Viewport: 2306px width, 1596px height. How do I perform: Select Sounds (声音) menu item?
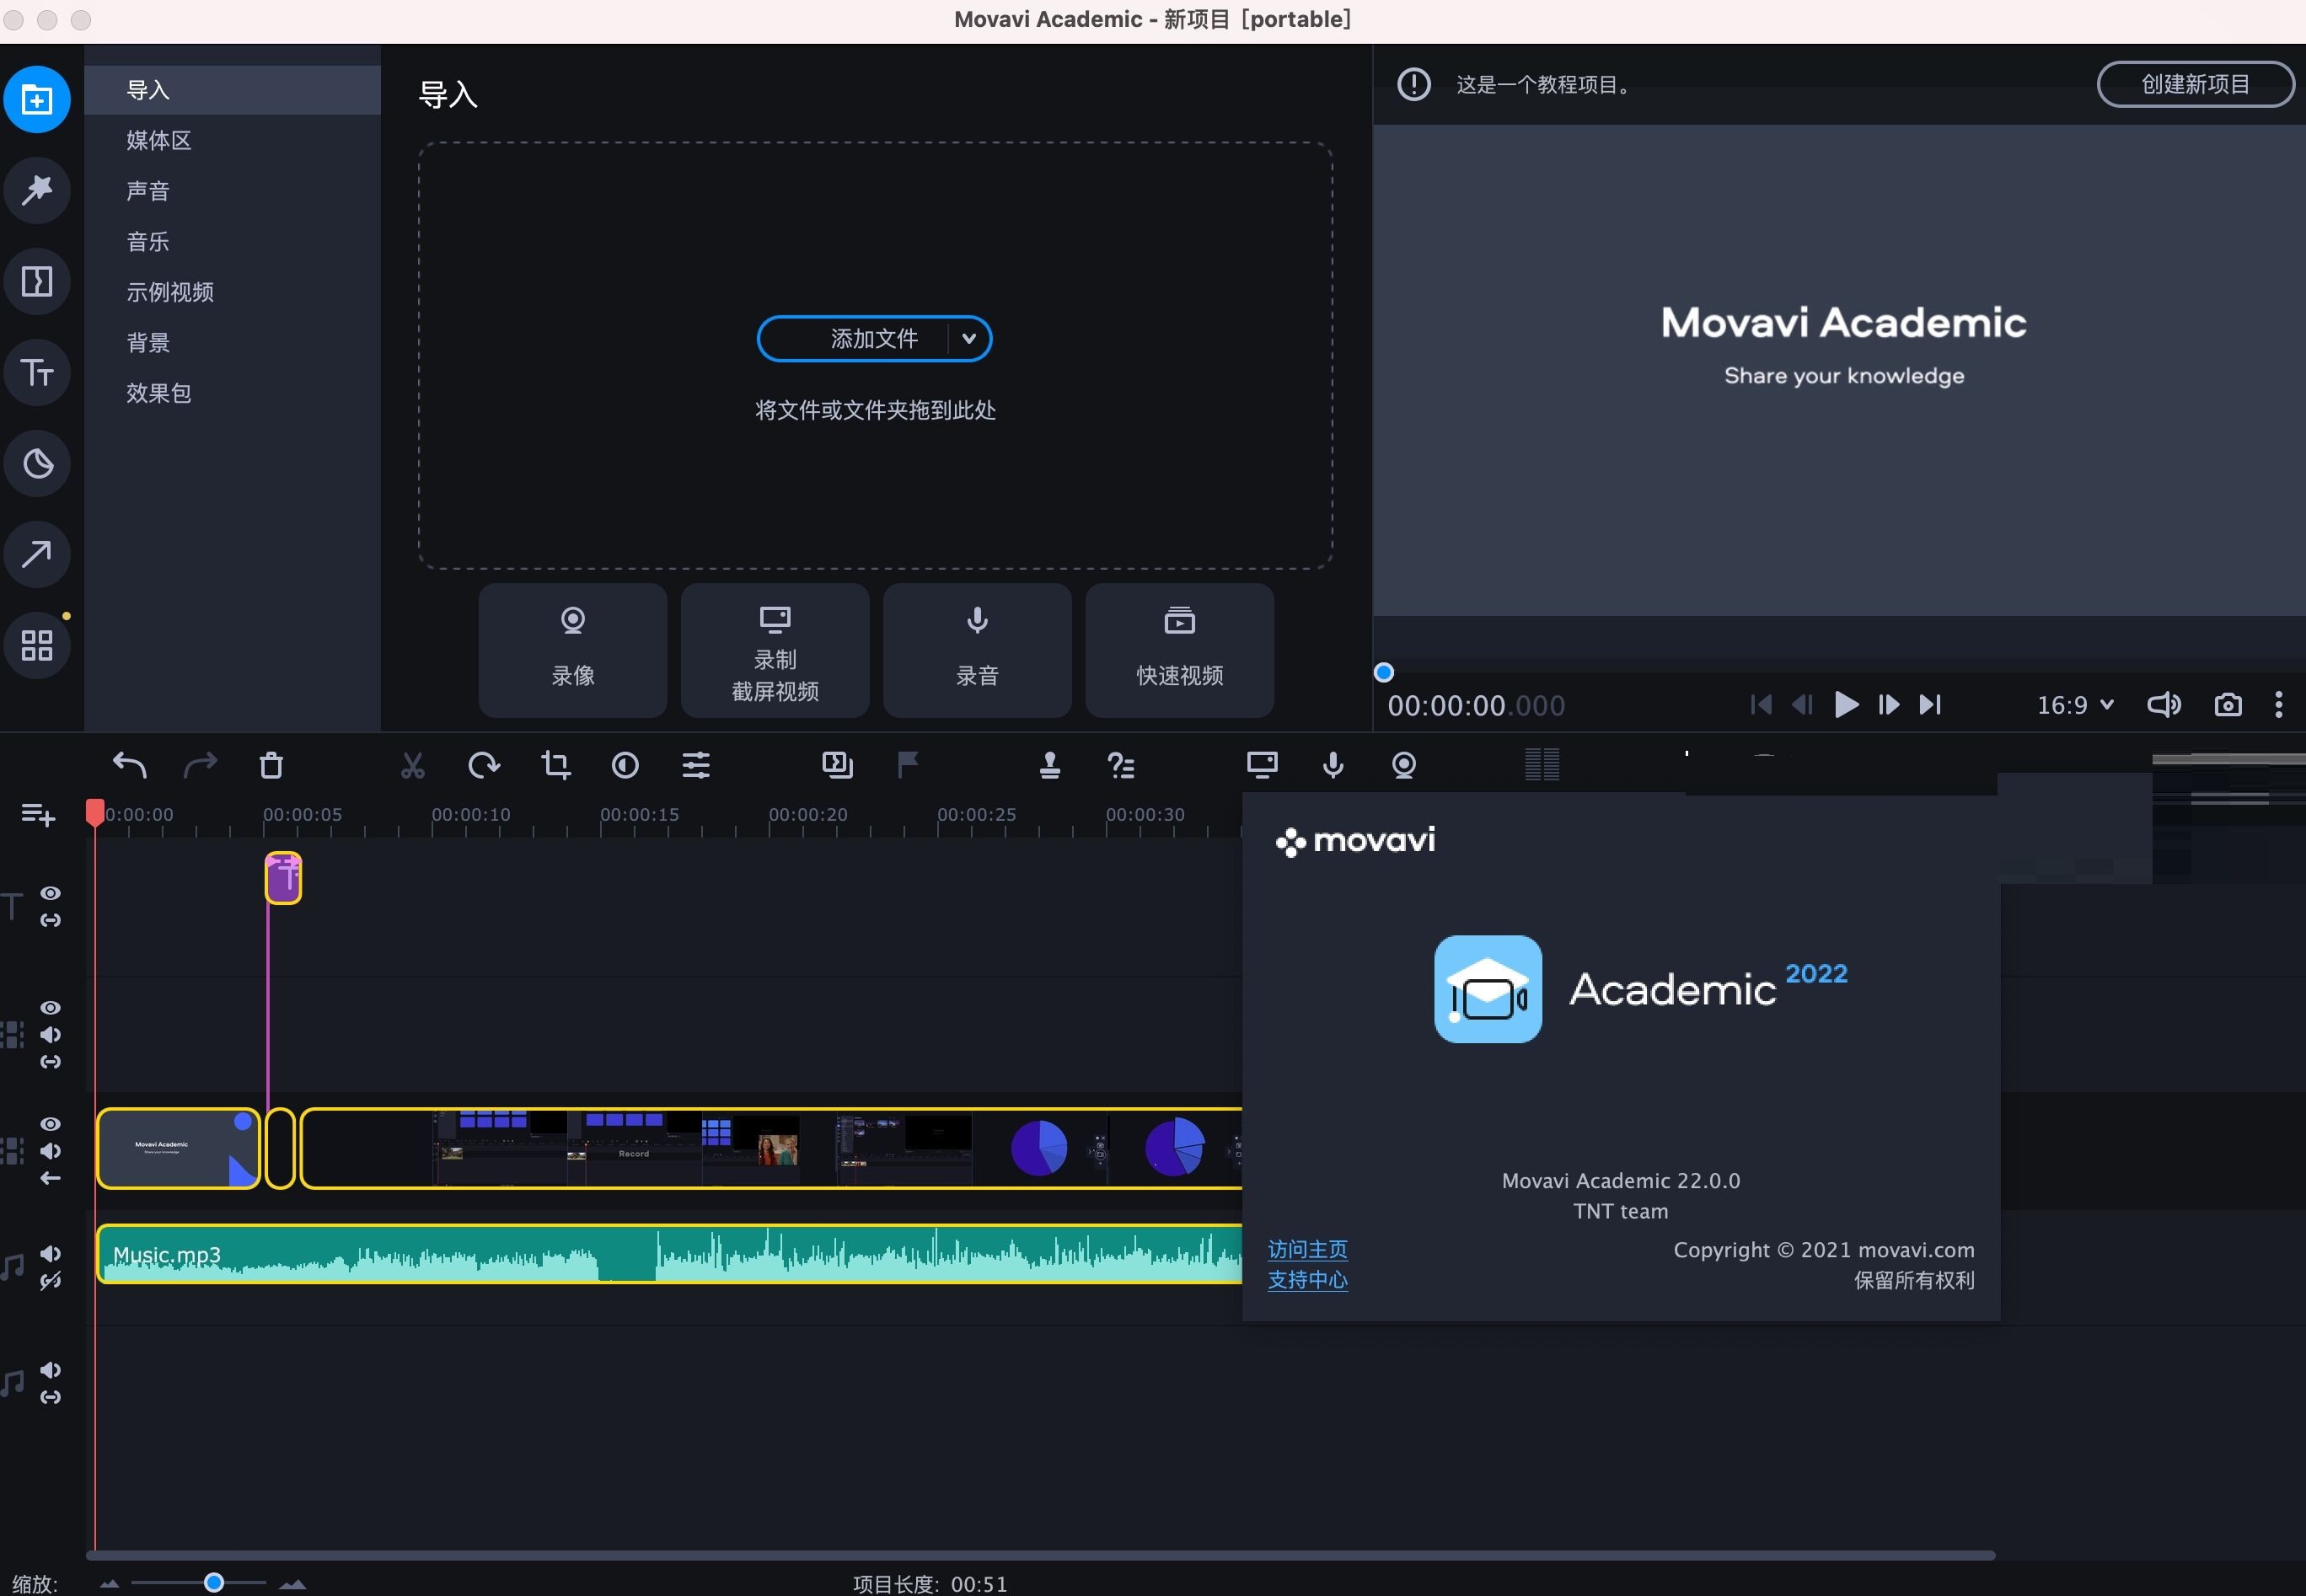[232, 191]
